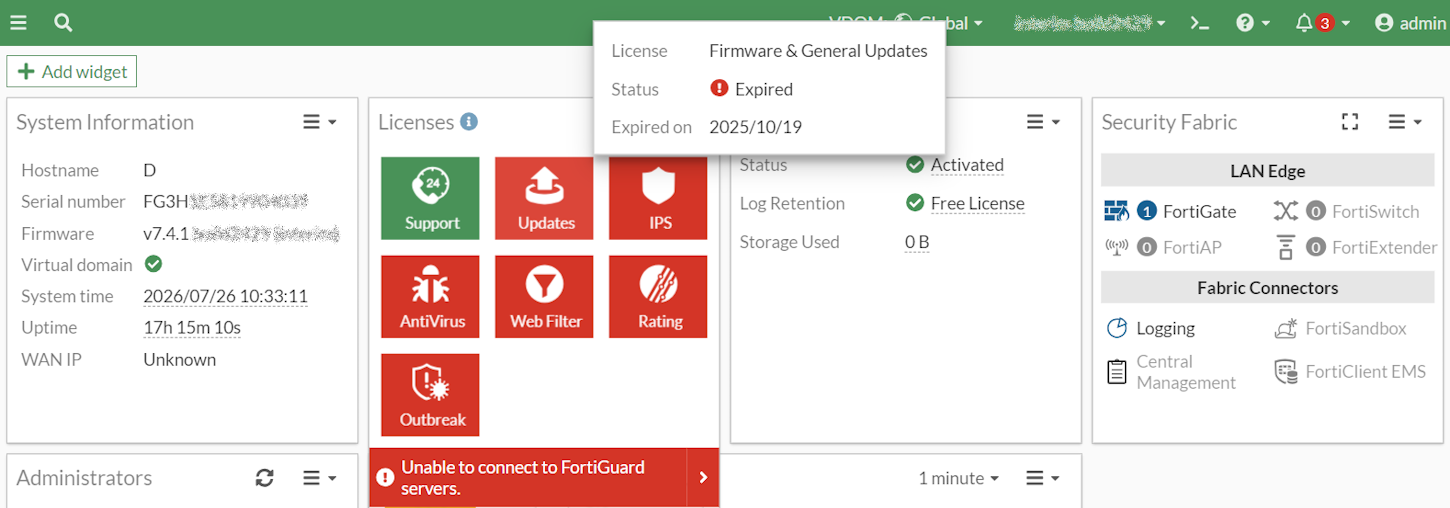This screenshot has height=508, width=1450.
Task: Open the CLI console icon
Action: coord(1200,23)
